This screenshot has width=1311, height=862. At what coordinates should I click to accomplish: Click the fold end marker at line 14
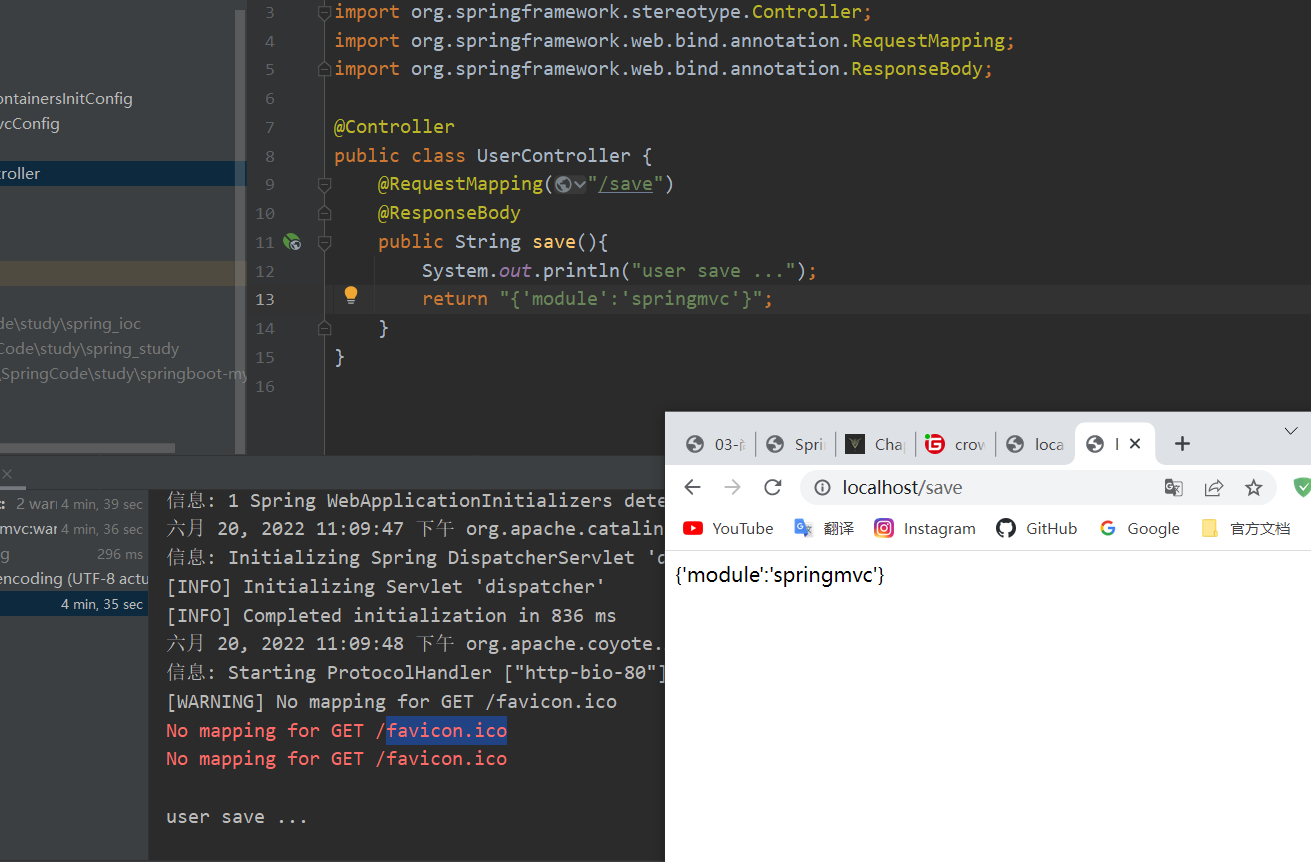324,328
